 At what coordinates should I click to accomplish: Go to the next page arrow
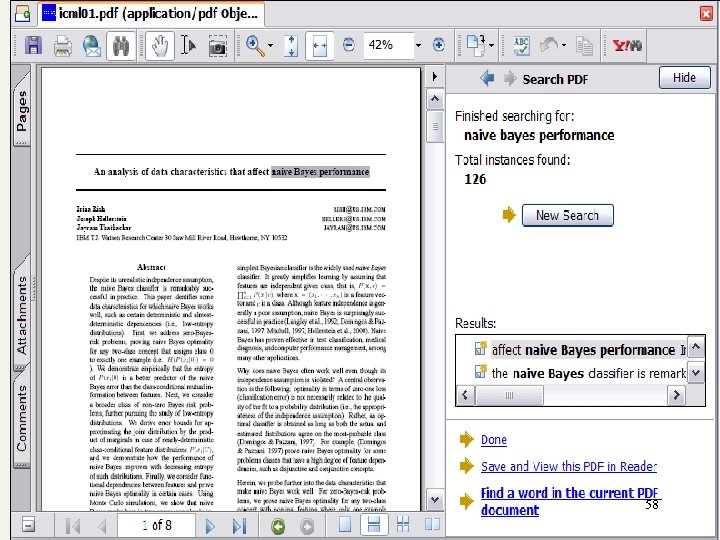(x=210, y=526)
